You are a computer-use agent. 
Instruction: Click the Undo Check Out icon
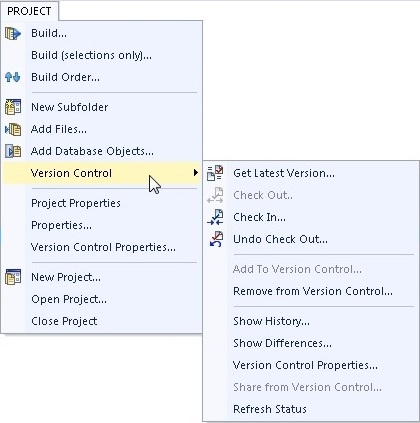(x=216, y=239)
